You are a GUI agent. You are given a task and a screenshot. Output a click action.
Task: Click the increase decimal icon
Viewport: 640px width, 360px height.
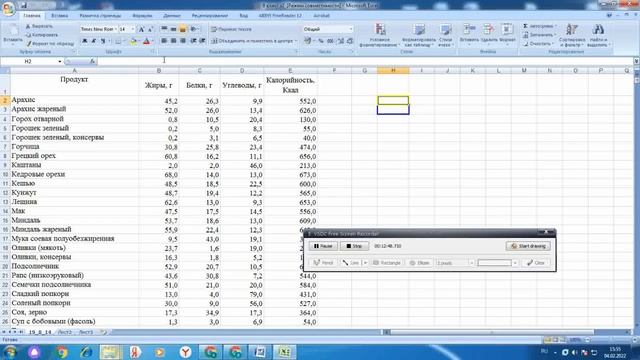click(340, 41)
